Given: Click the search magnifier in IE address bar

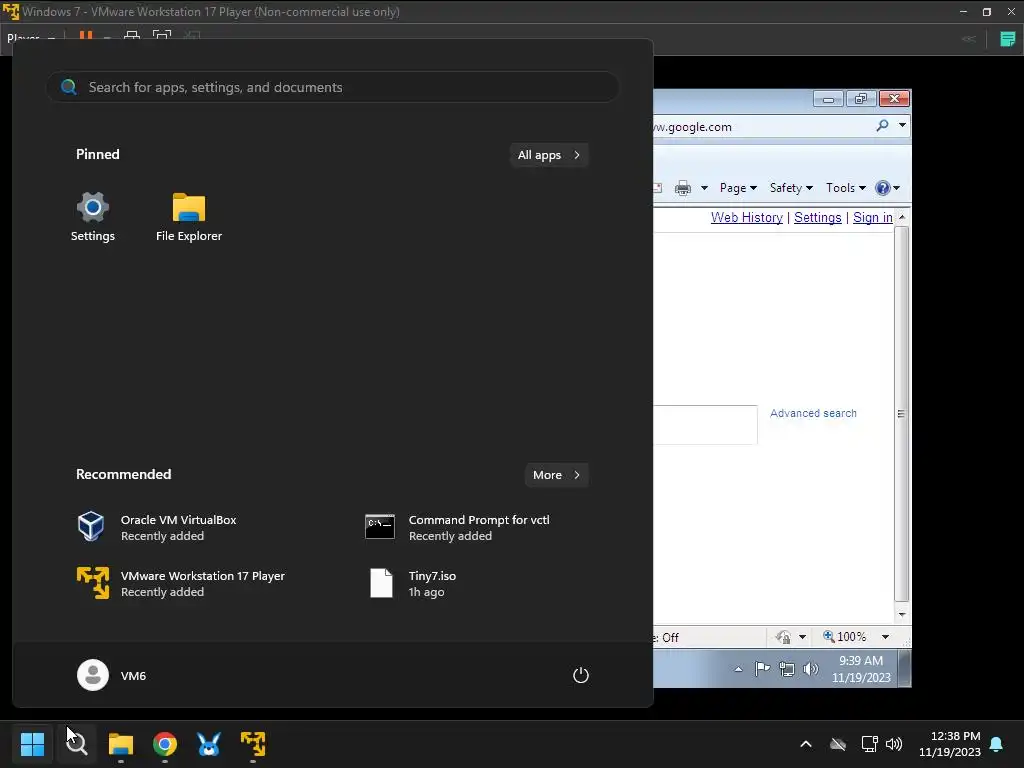Looking at the screenshot, I should pyautogui.click(x=882, y=125).
